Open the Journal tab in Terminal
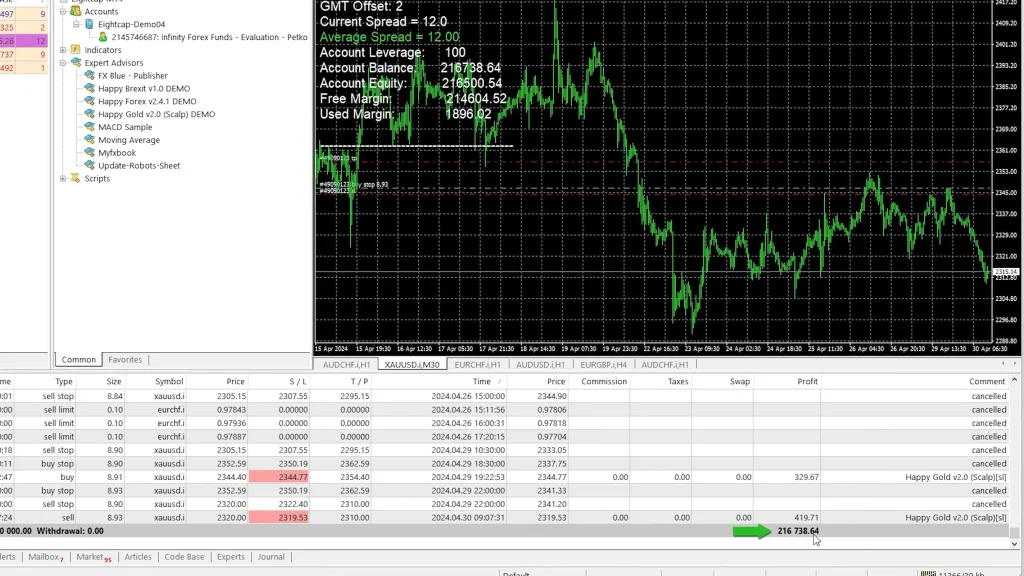This screenshot has width=1024, height=576. [271, 557]
